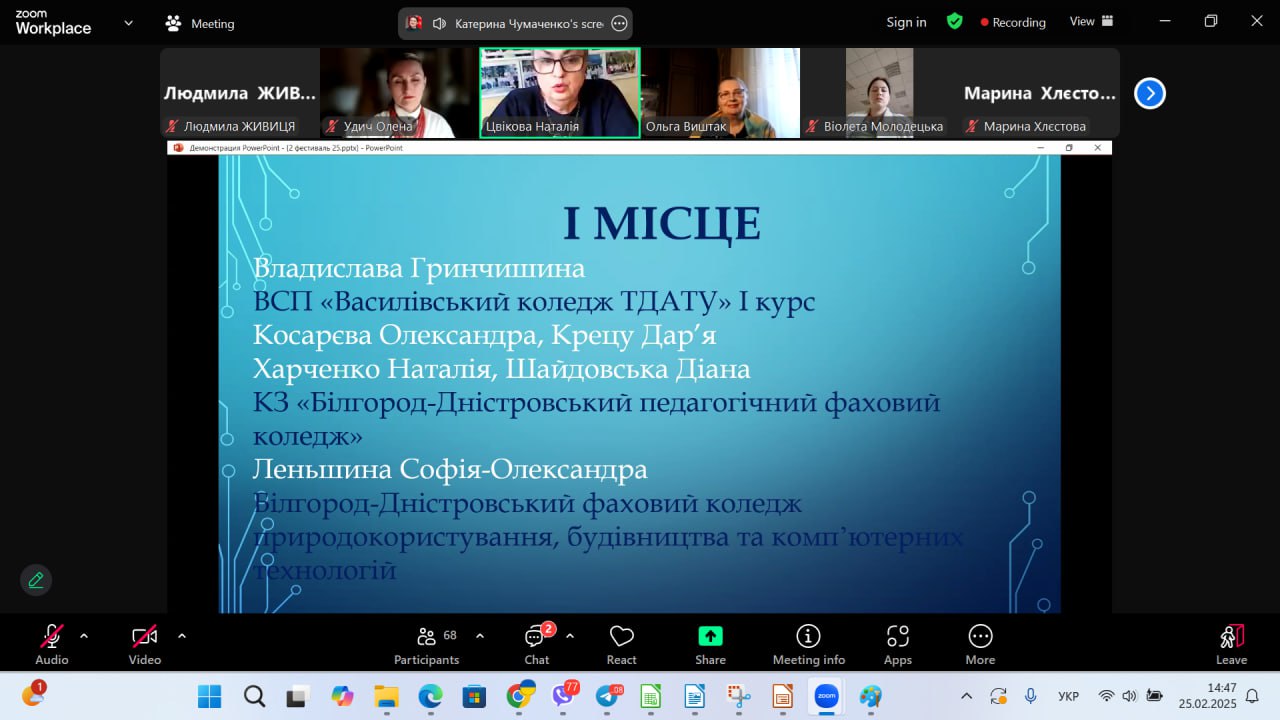Expand video settings arrow next to Video
The image size is (1280, 720).
[181, 635]
